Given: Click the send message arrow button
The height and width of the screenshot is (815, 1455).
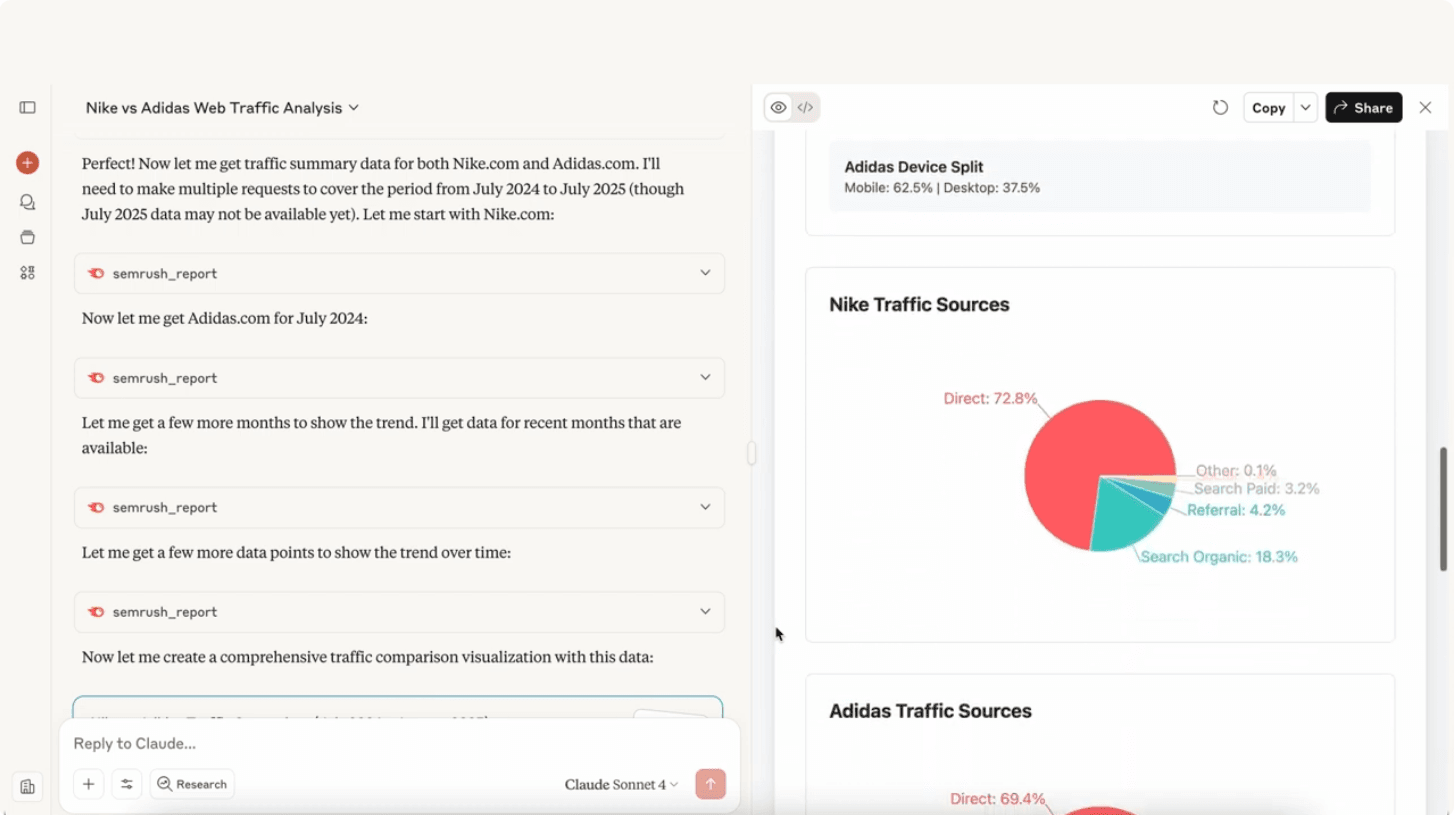Looking at the screenshot, I should [x=710, y=784].
